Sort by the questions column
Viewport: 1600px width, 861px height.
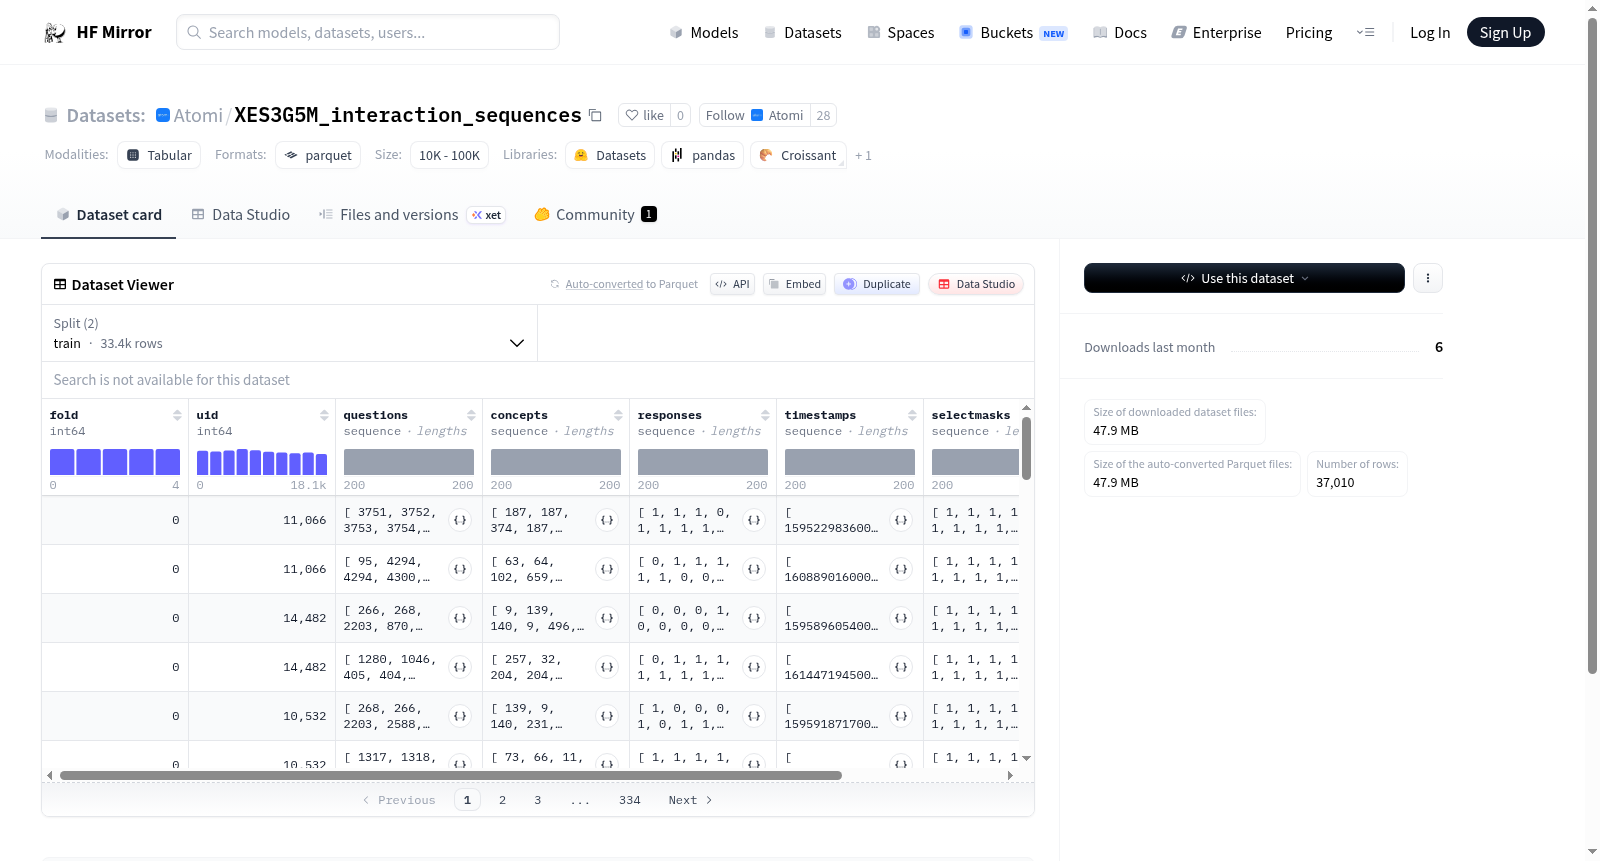coord(471,415)
